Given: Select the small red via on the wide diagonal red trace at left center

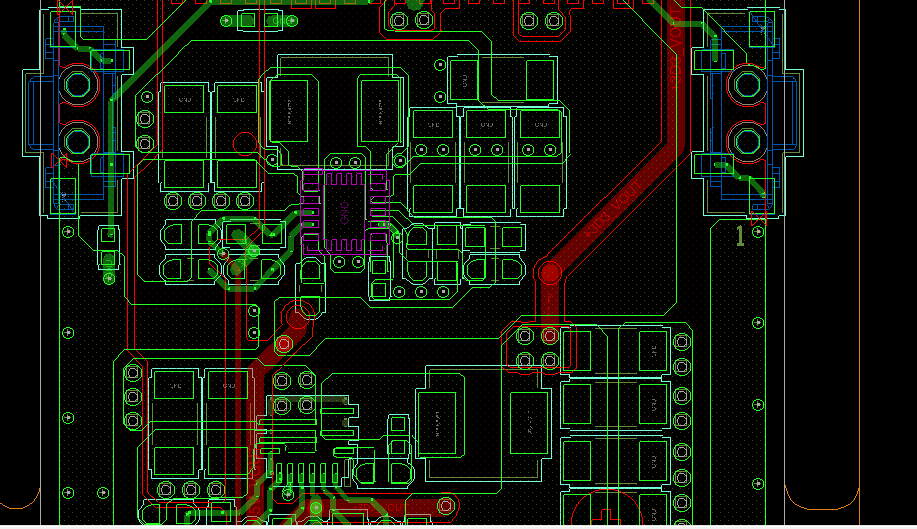Looking at the screenshot, I should (x=284, y=344).
